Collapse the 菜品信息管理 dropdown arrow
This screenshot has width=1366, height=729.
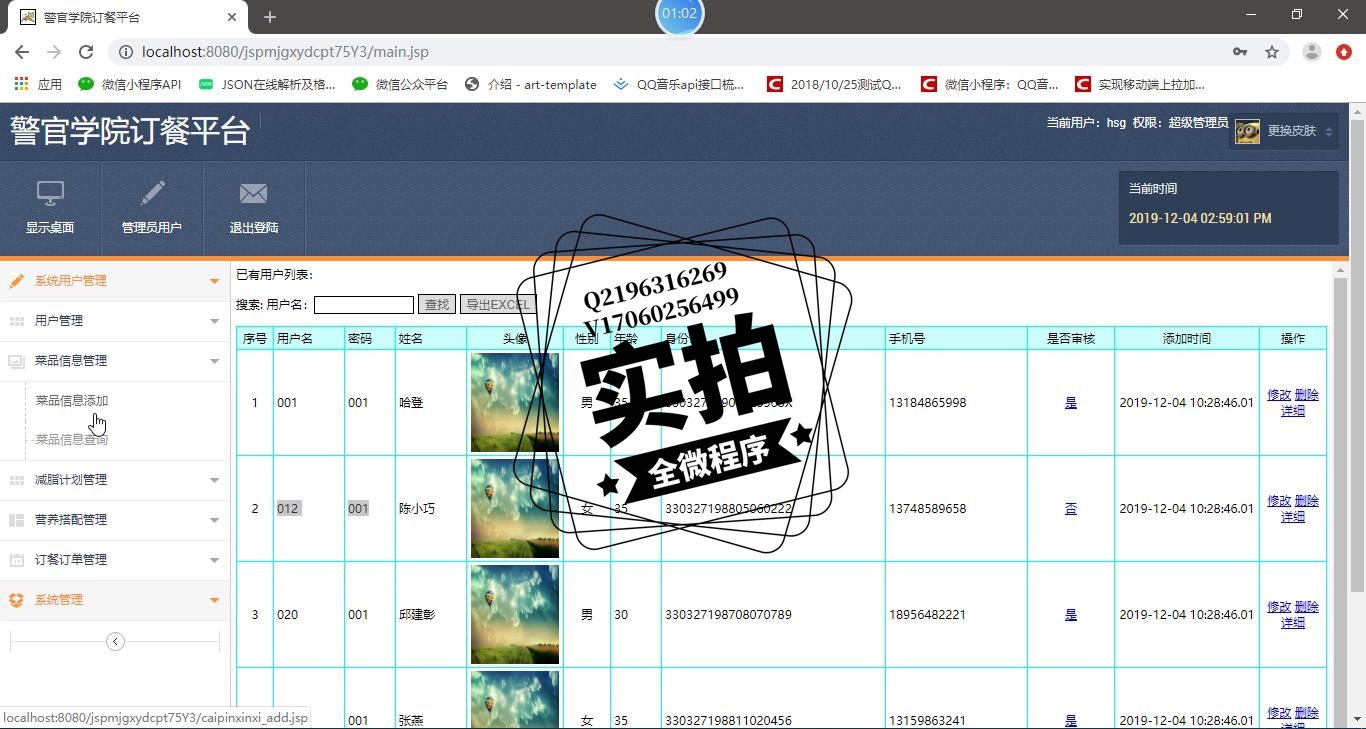[214, 362]
